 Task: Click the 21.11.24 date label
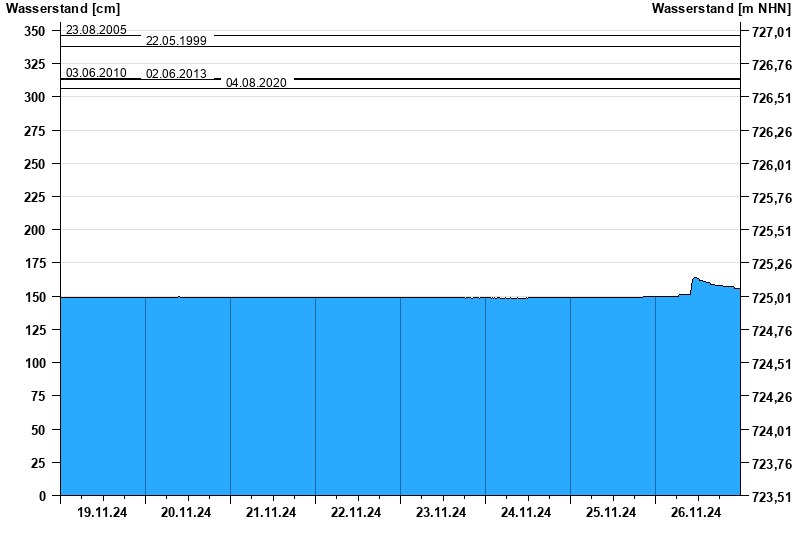click(x=272, y=513)
